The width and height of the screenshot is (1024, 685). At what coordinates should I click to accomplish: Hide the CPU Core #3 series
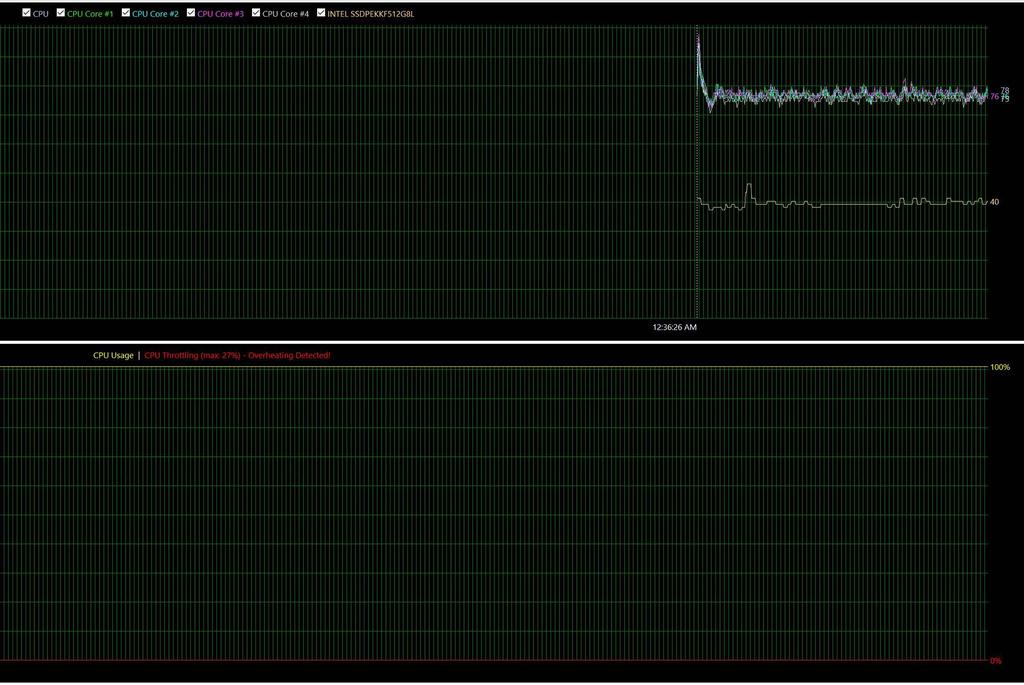[x=191, y=12]
